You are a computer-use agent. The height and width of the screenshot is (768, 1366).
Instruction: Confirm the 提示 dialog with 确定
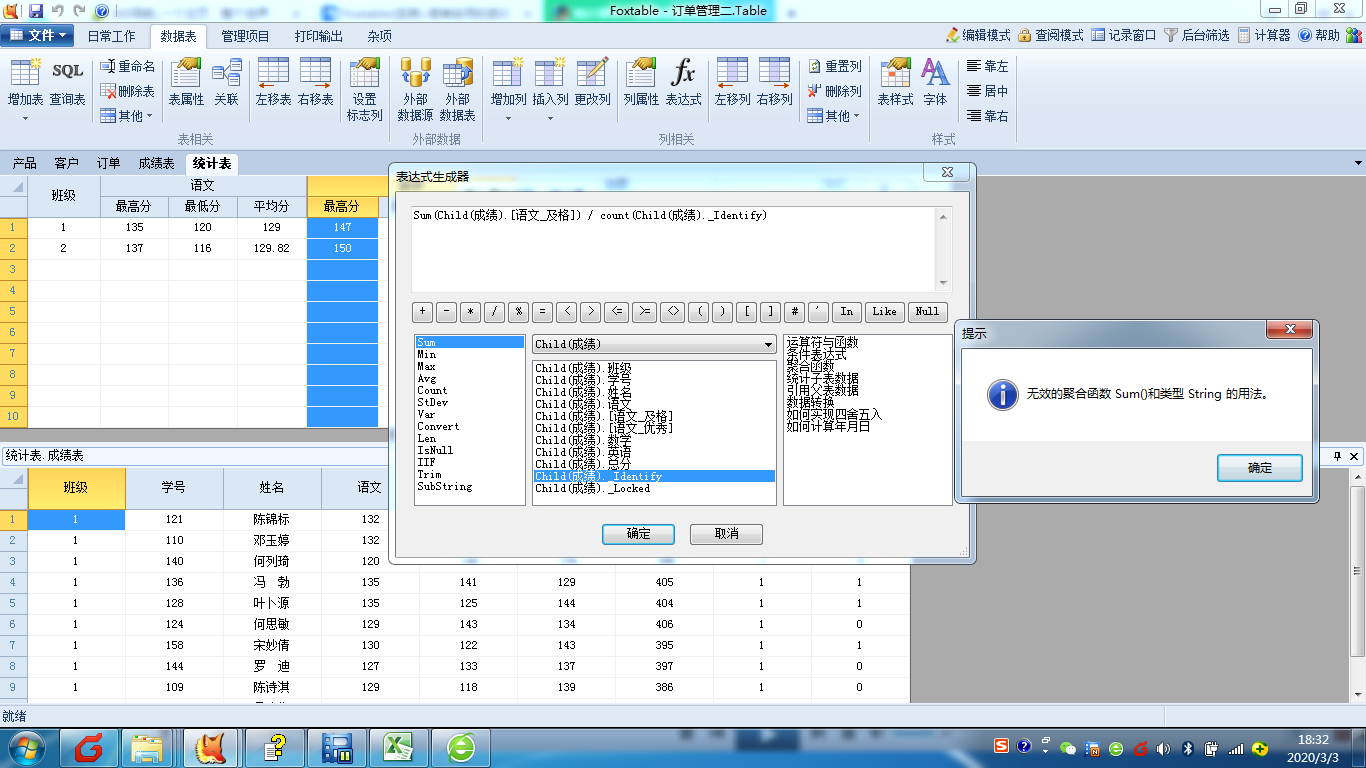pos(1260,468)
